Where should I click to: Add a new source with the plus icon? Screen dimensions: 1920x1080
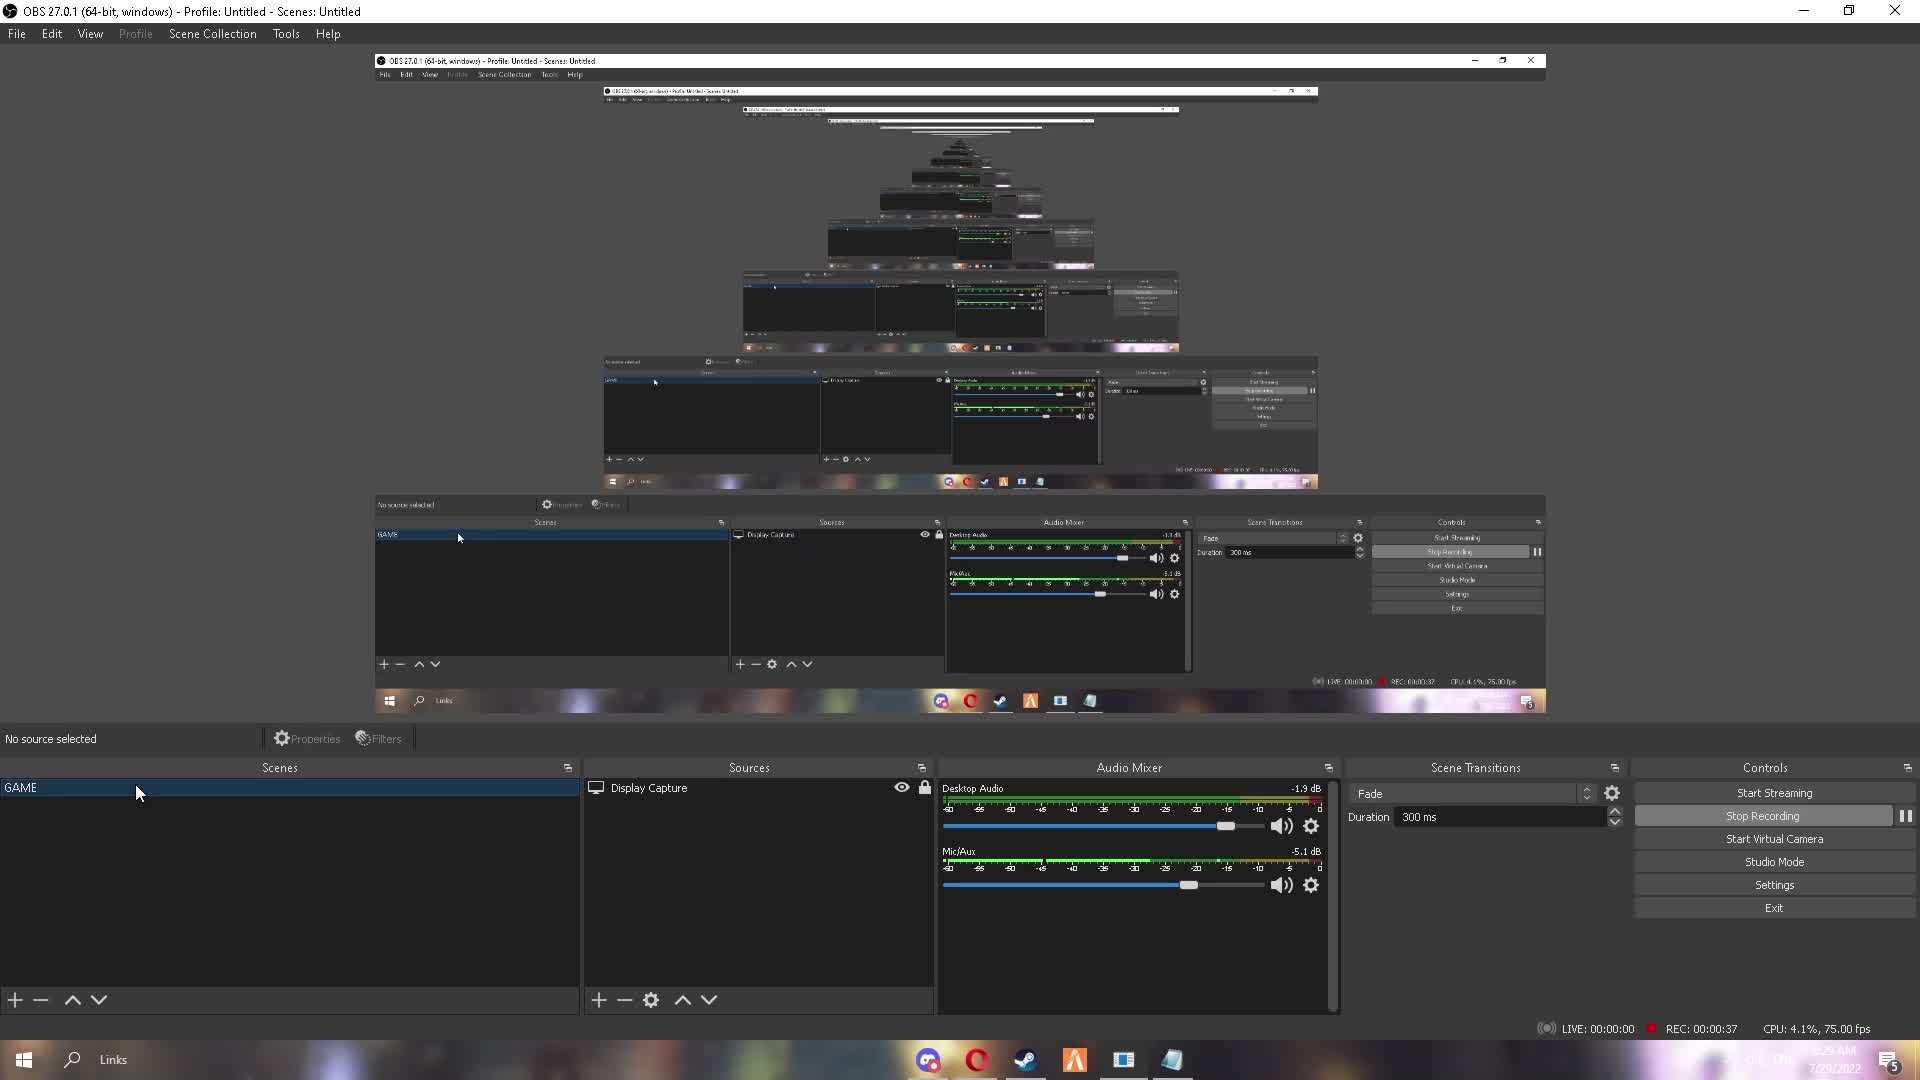point(598,1000)
